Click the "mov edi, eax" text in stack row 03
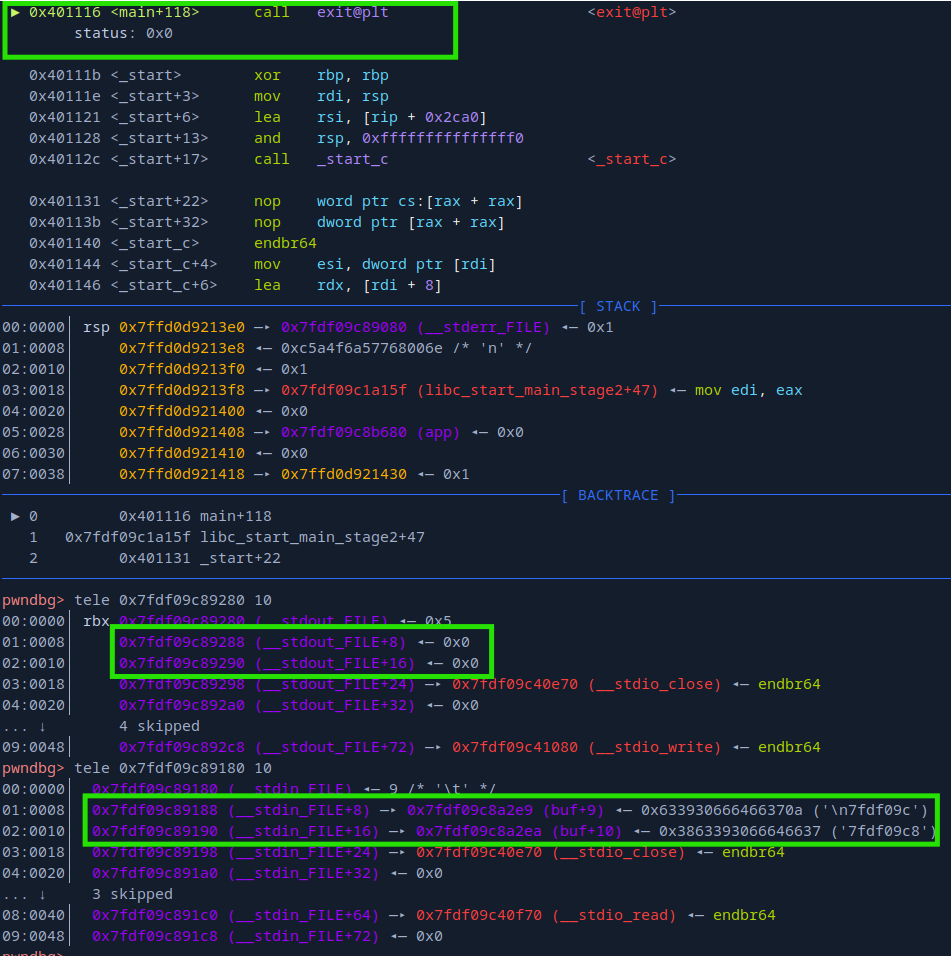951x956 pixels. point(748,390)
